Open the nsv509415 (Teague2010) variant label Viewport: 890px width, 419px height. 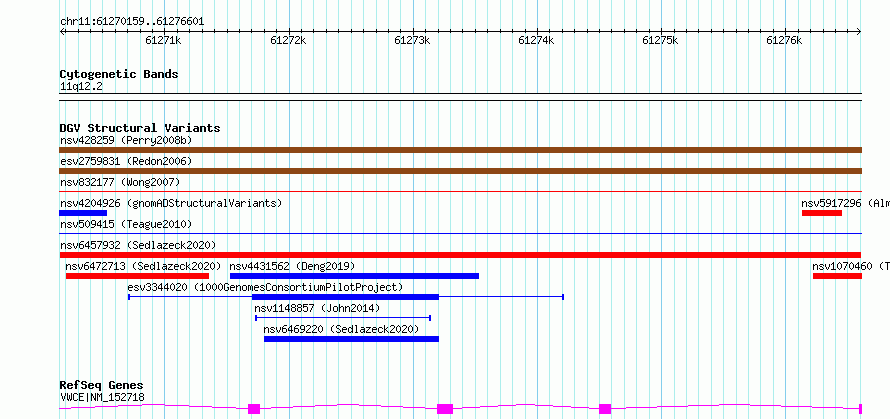point(126,224)
